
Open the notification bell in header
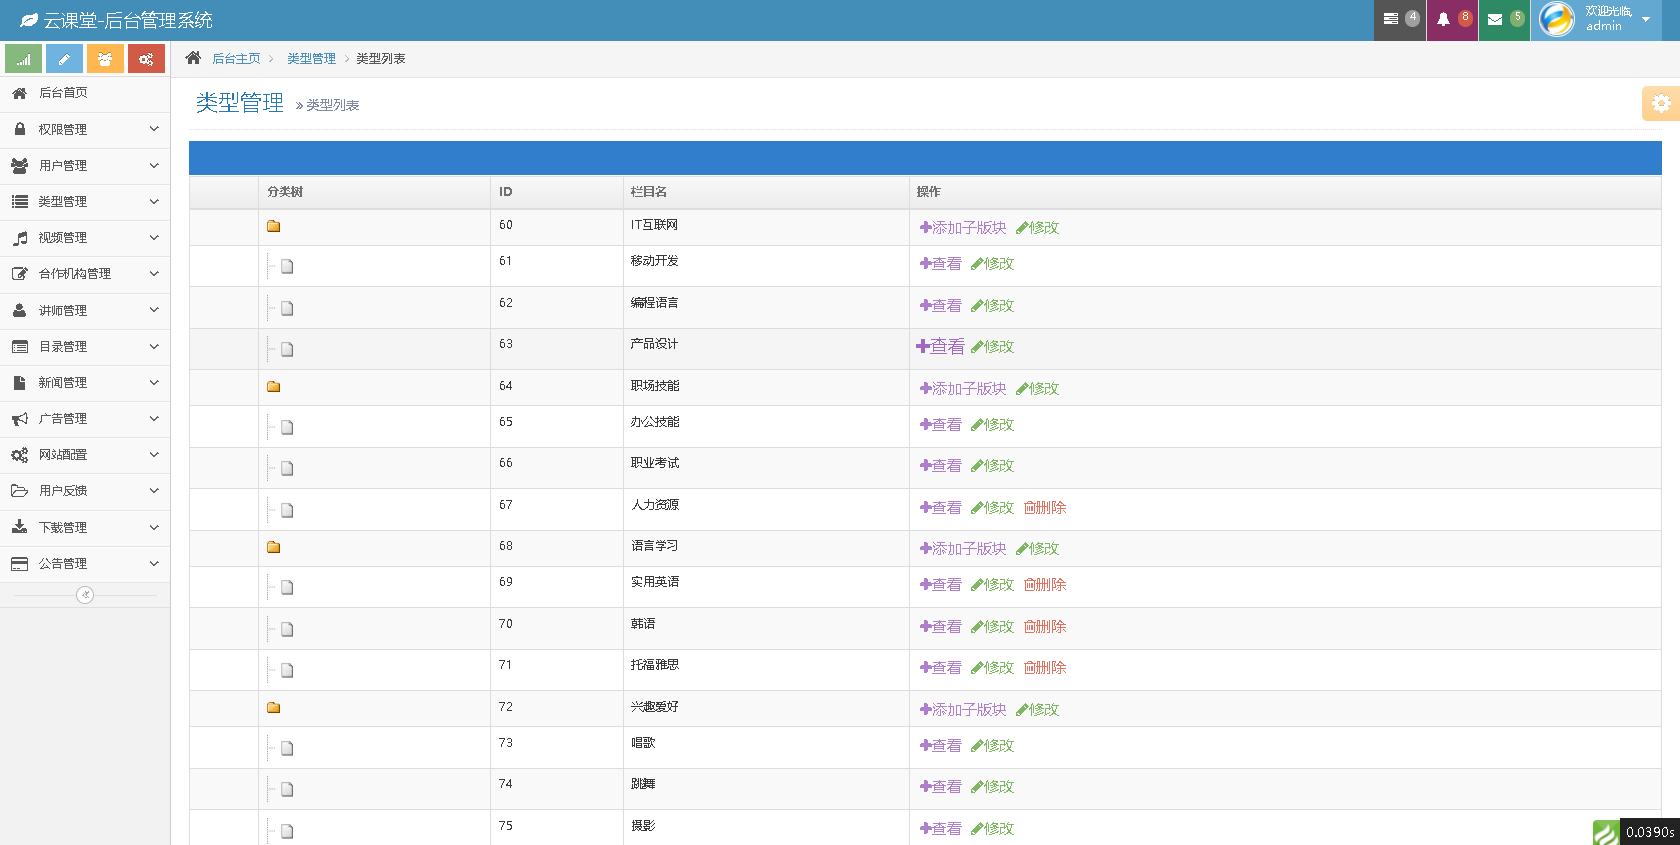1451,20
